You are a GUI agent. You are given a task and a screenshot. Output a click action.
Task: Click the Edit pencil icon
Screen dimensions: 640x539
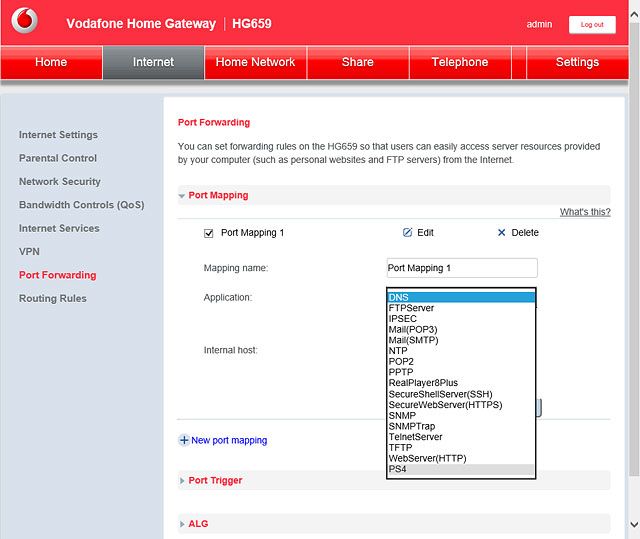[407, 233]
